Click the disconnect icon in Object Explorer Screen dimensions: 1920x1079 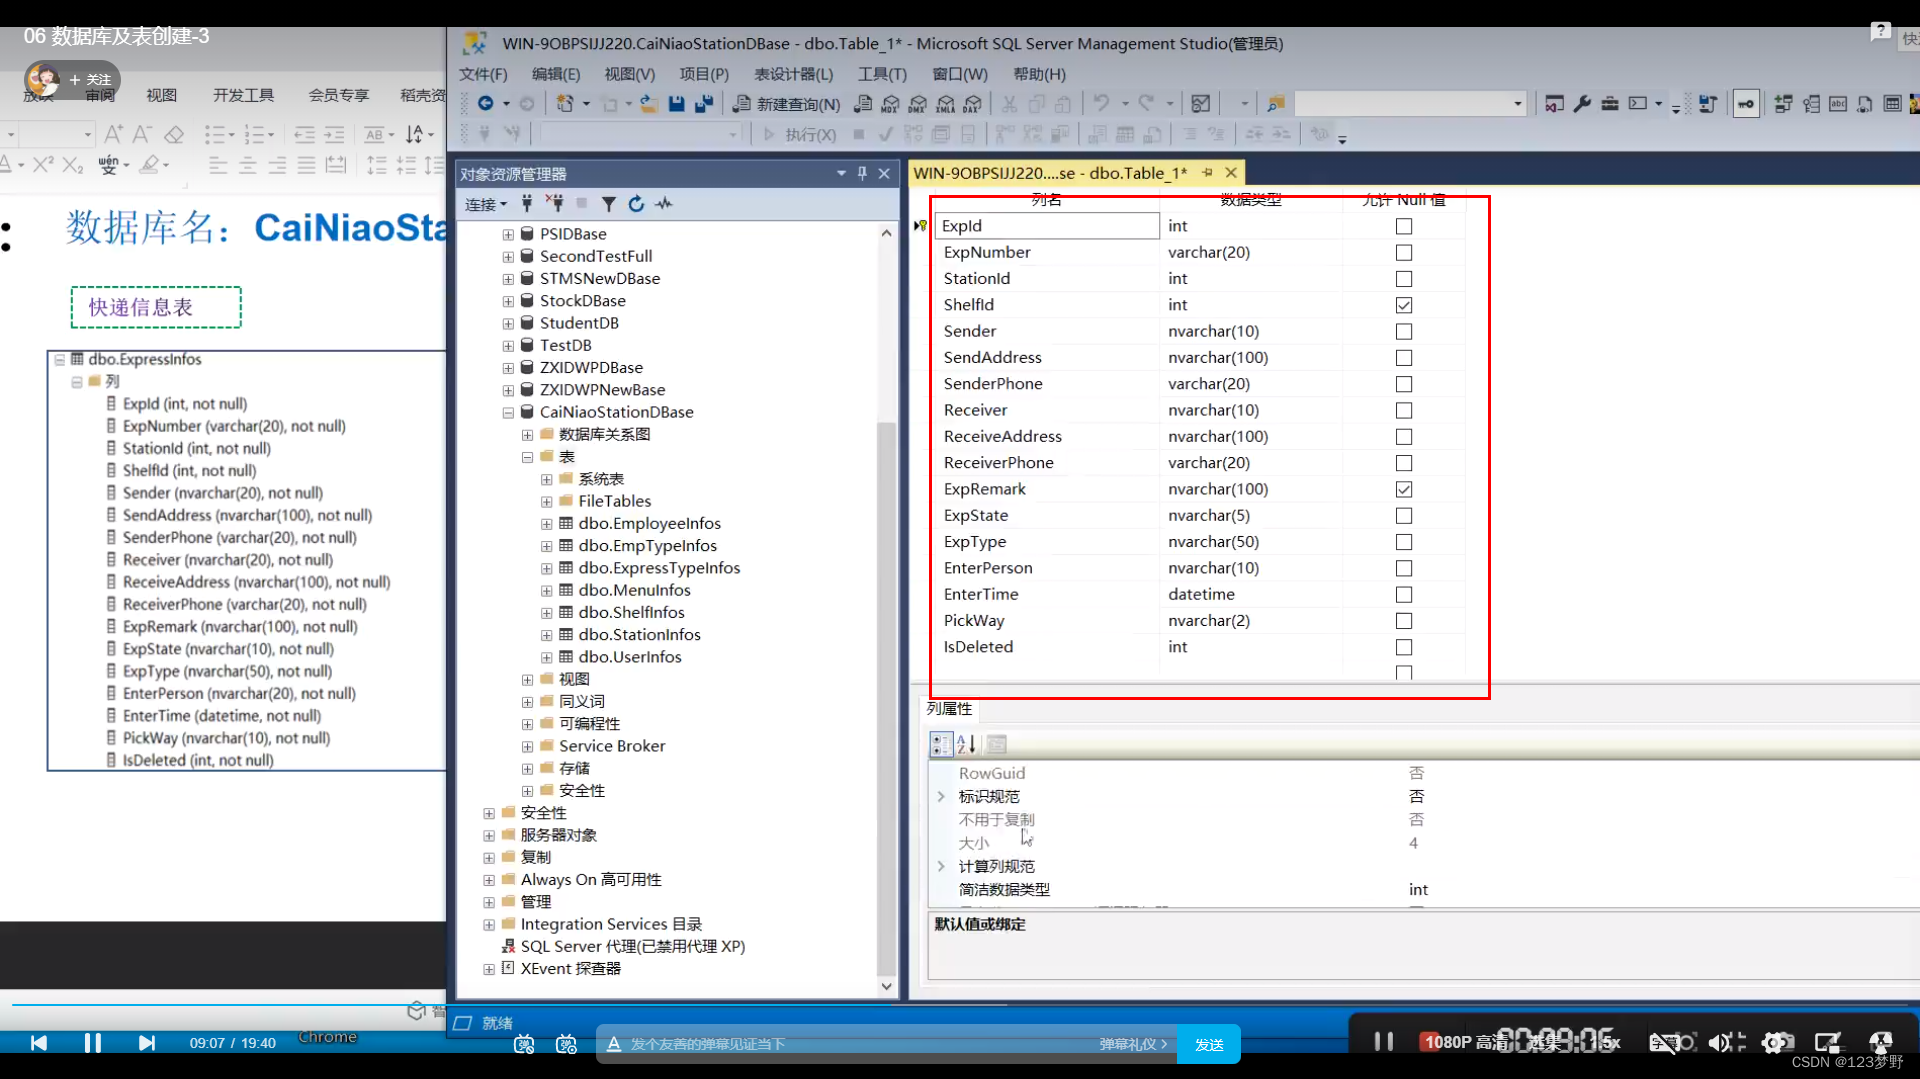pyautogui.click(x=554, y=204)
